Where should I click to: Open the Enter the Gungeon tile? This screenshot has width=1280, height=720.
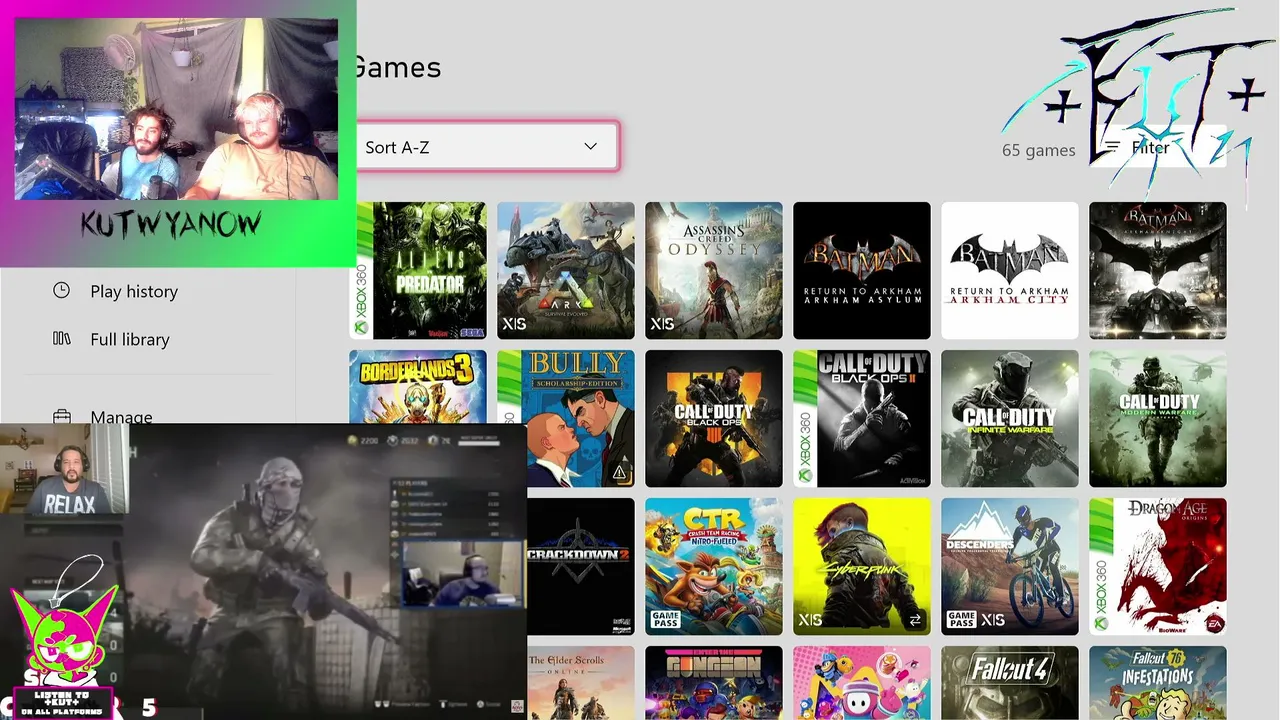[x=714, y=683]
